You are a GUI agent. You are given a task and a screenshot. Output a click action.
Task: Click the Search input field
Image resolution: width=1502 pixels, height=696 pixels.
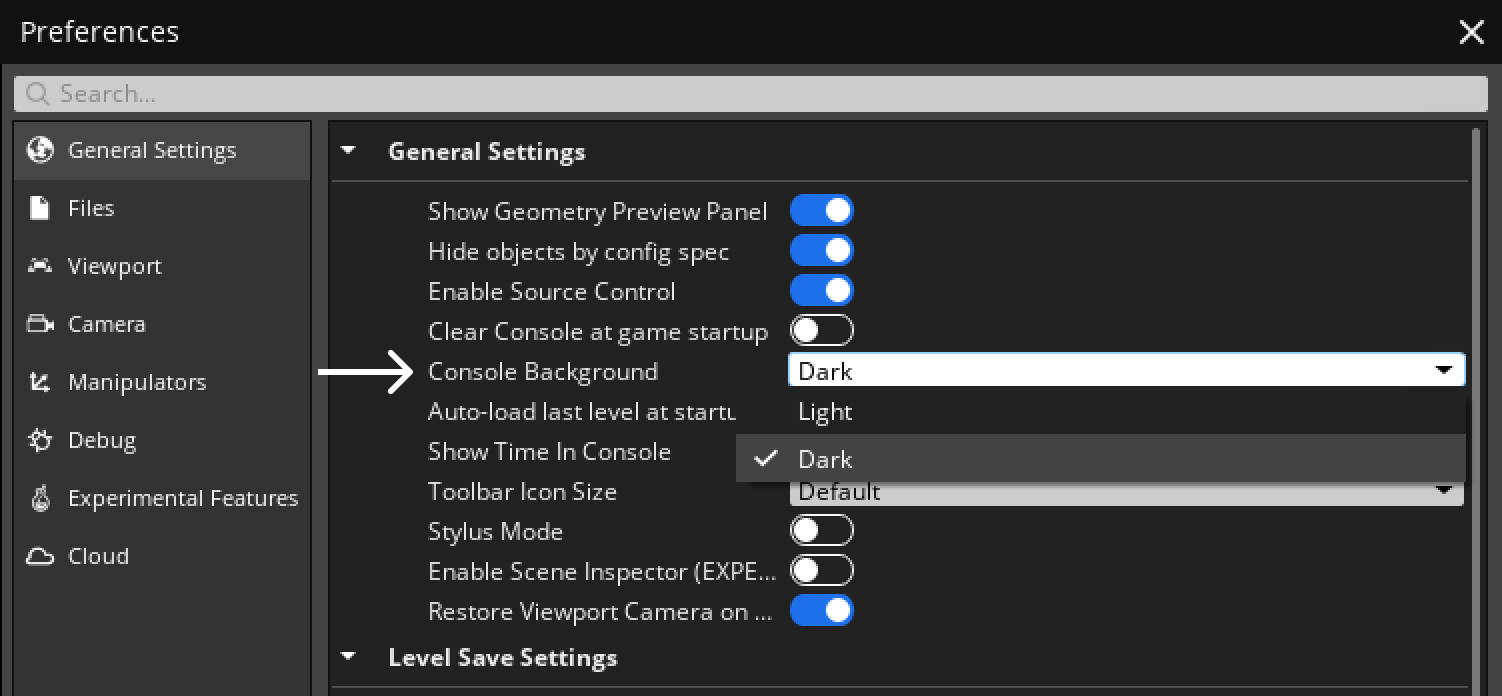[400, 93]
